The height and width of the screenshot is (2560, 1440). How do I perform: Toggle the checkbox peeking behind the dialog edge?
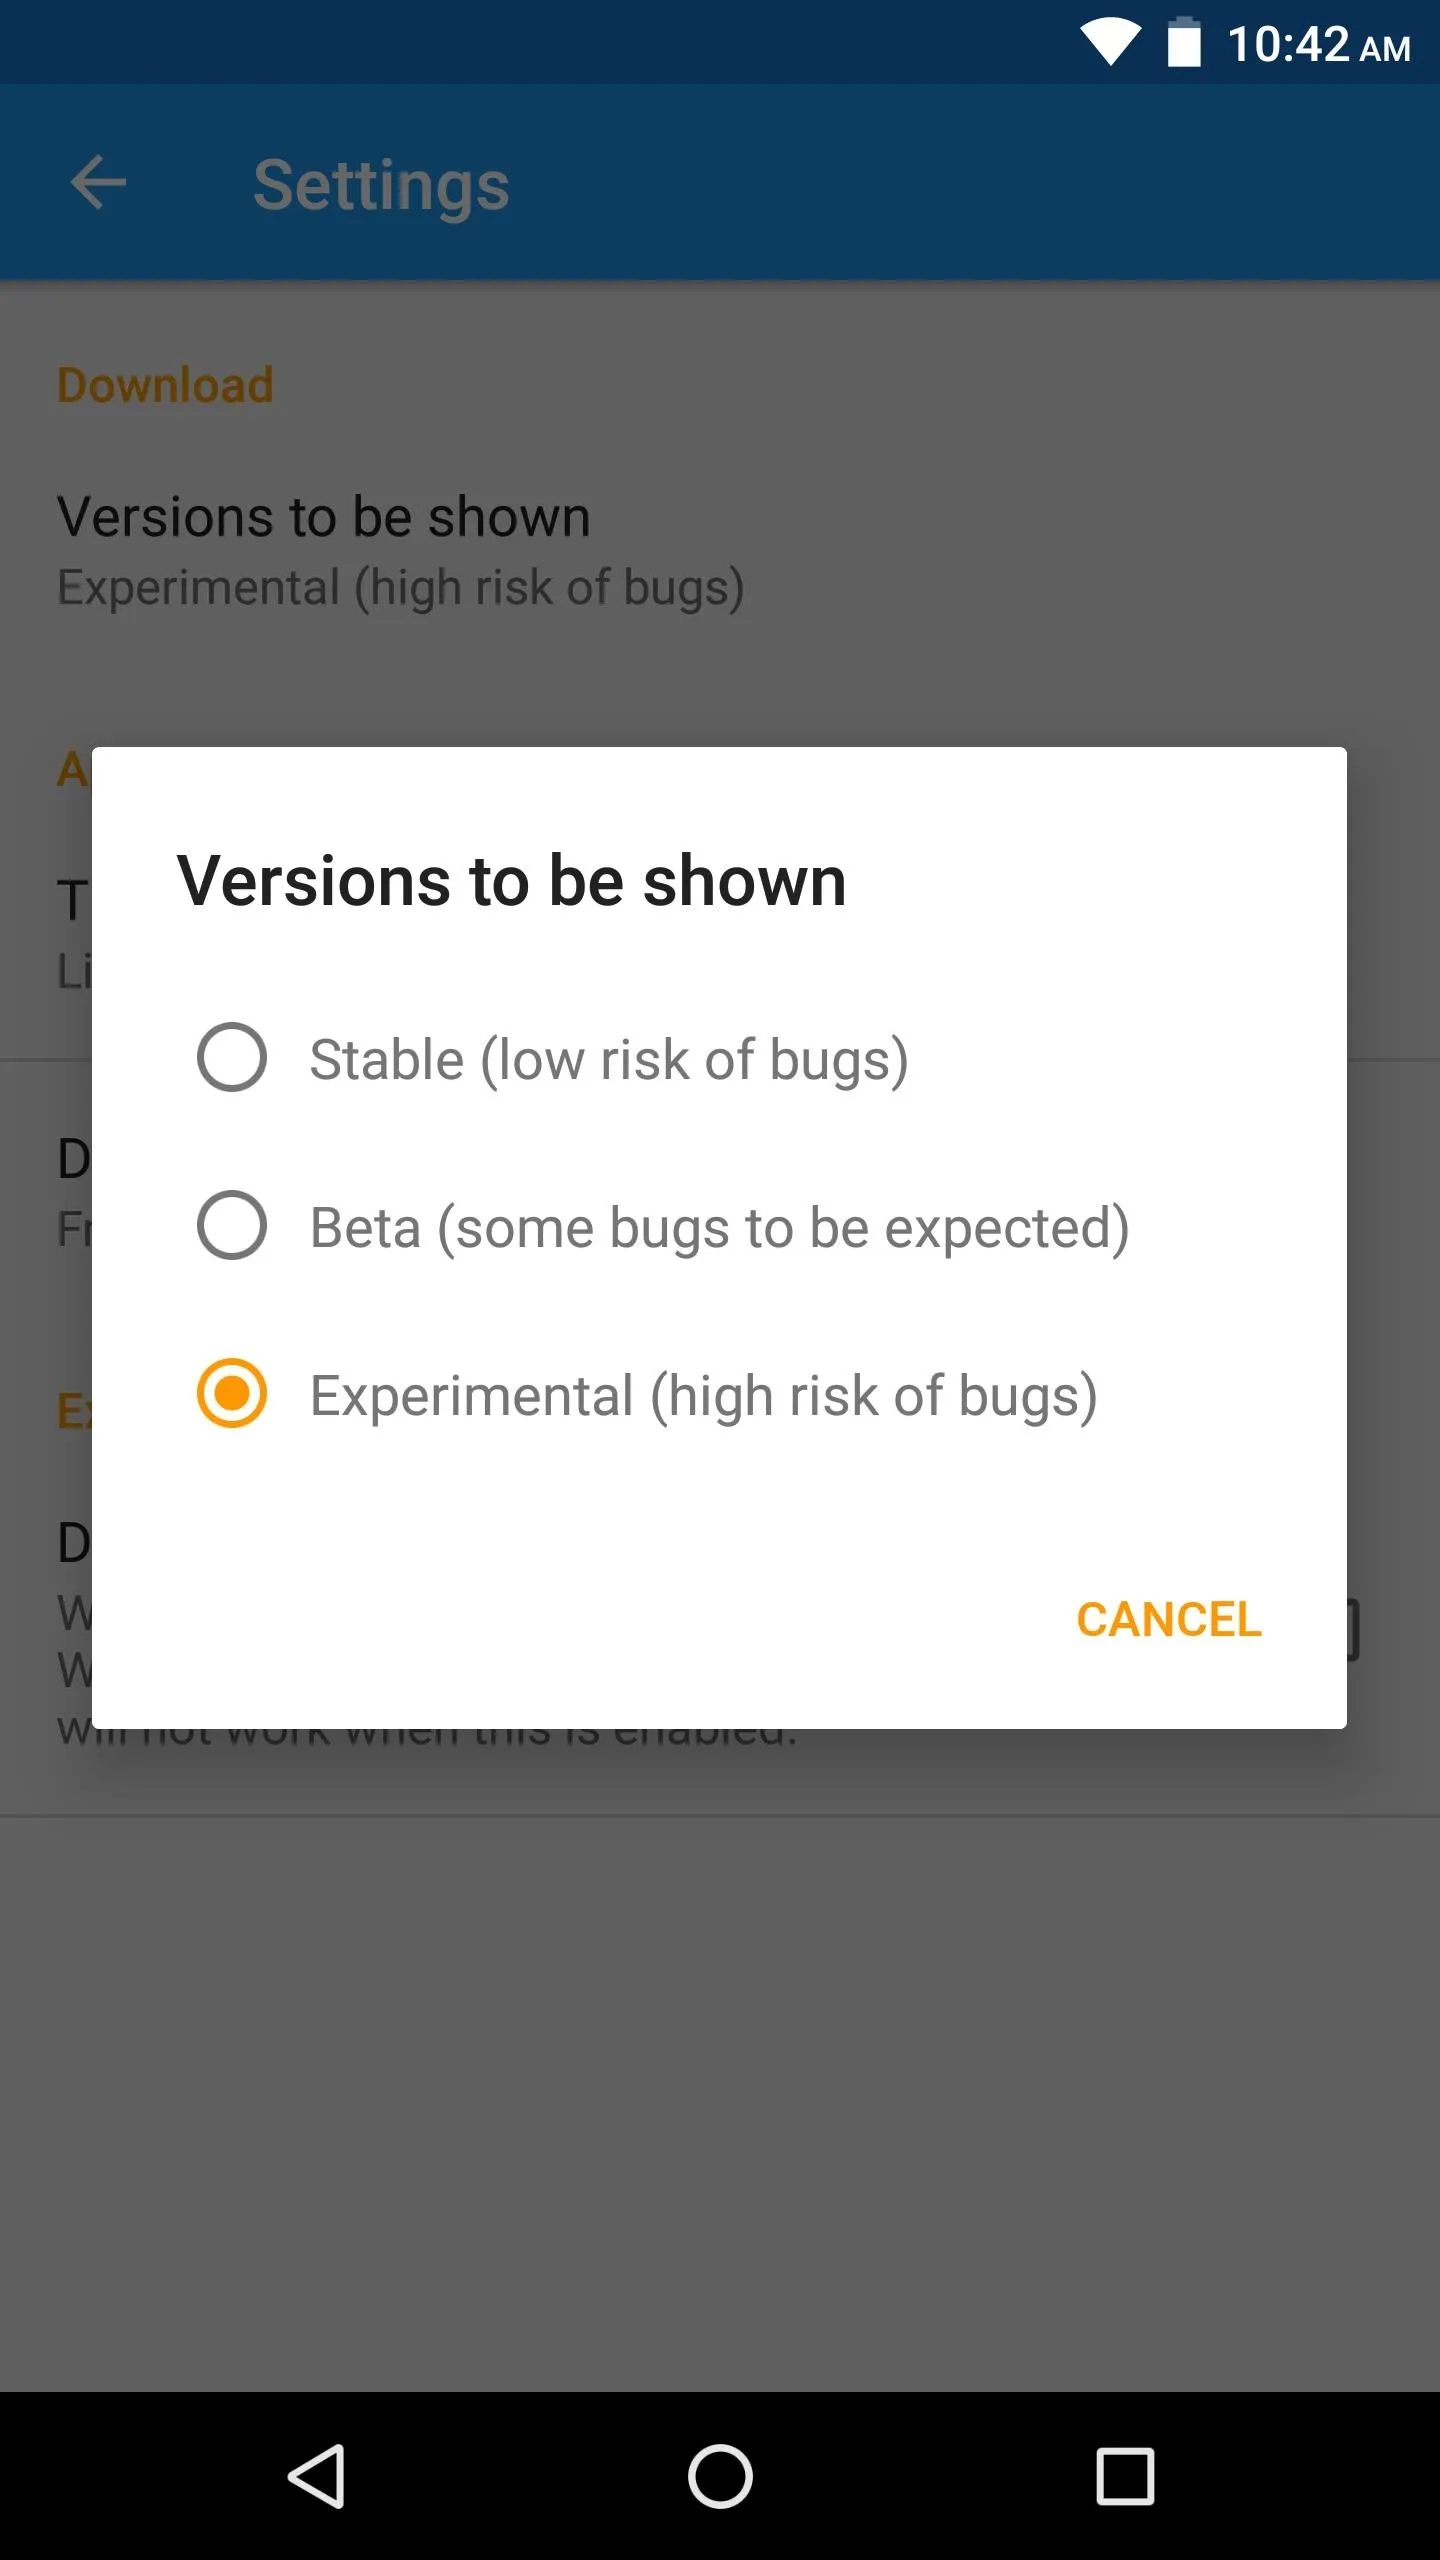1353,1630
